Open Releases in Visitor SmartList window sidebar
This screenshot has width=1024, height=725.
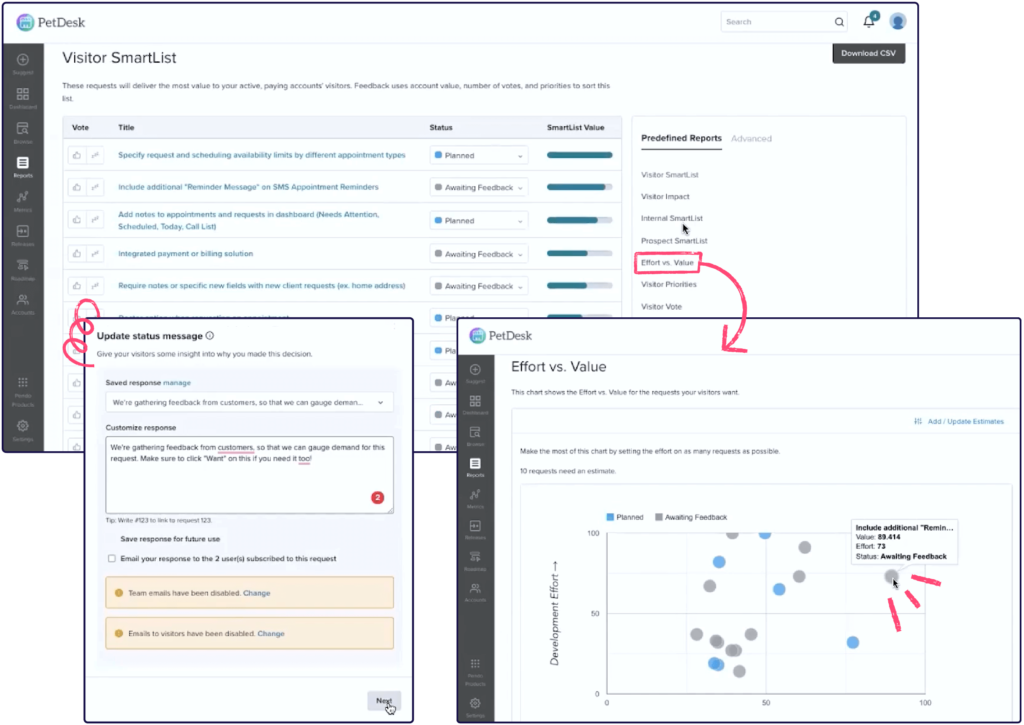(x=23, y=235)
